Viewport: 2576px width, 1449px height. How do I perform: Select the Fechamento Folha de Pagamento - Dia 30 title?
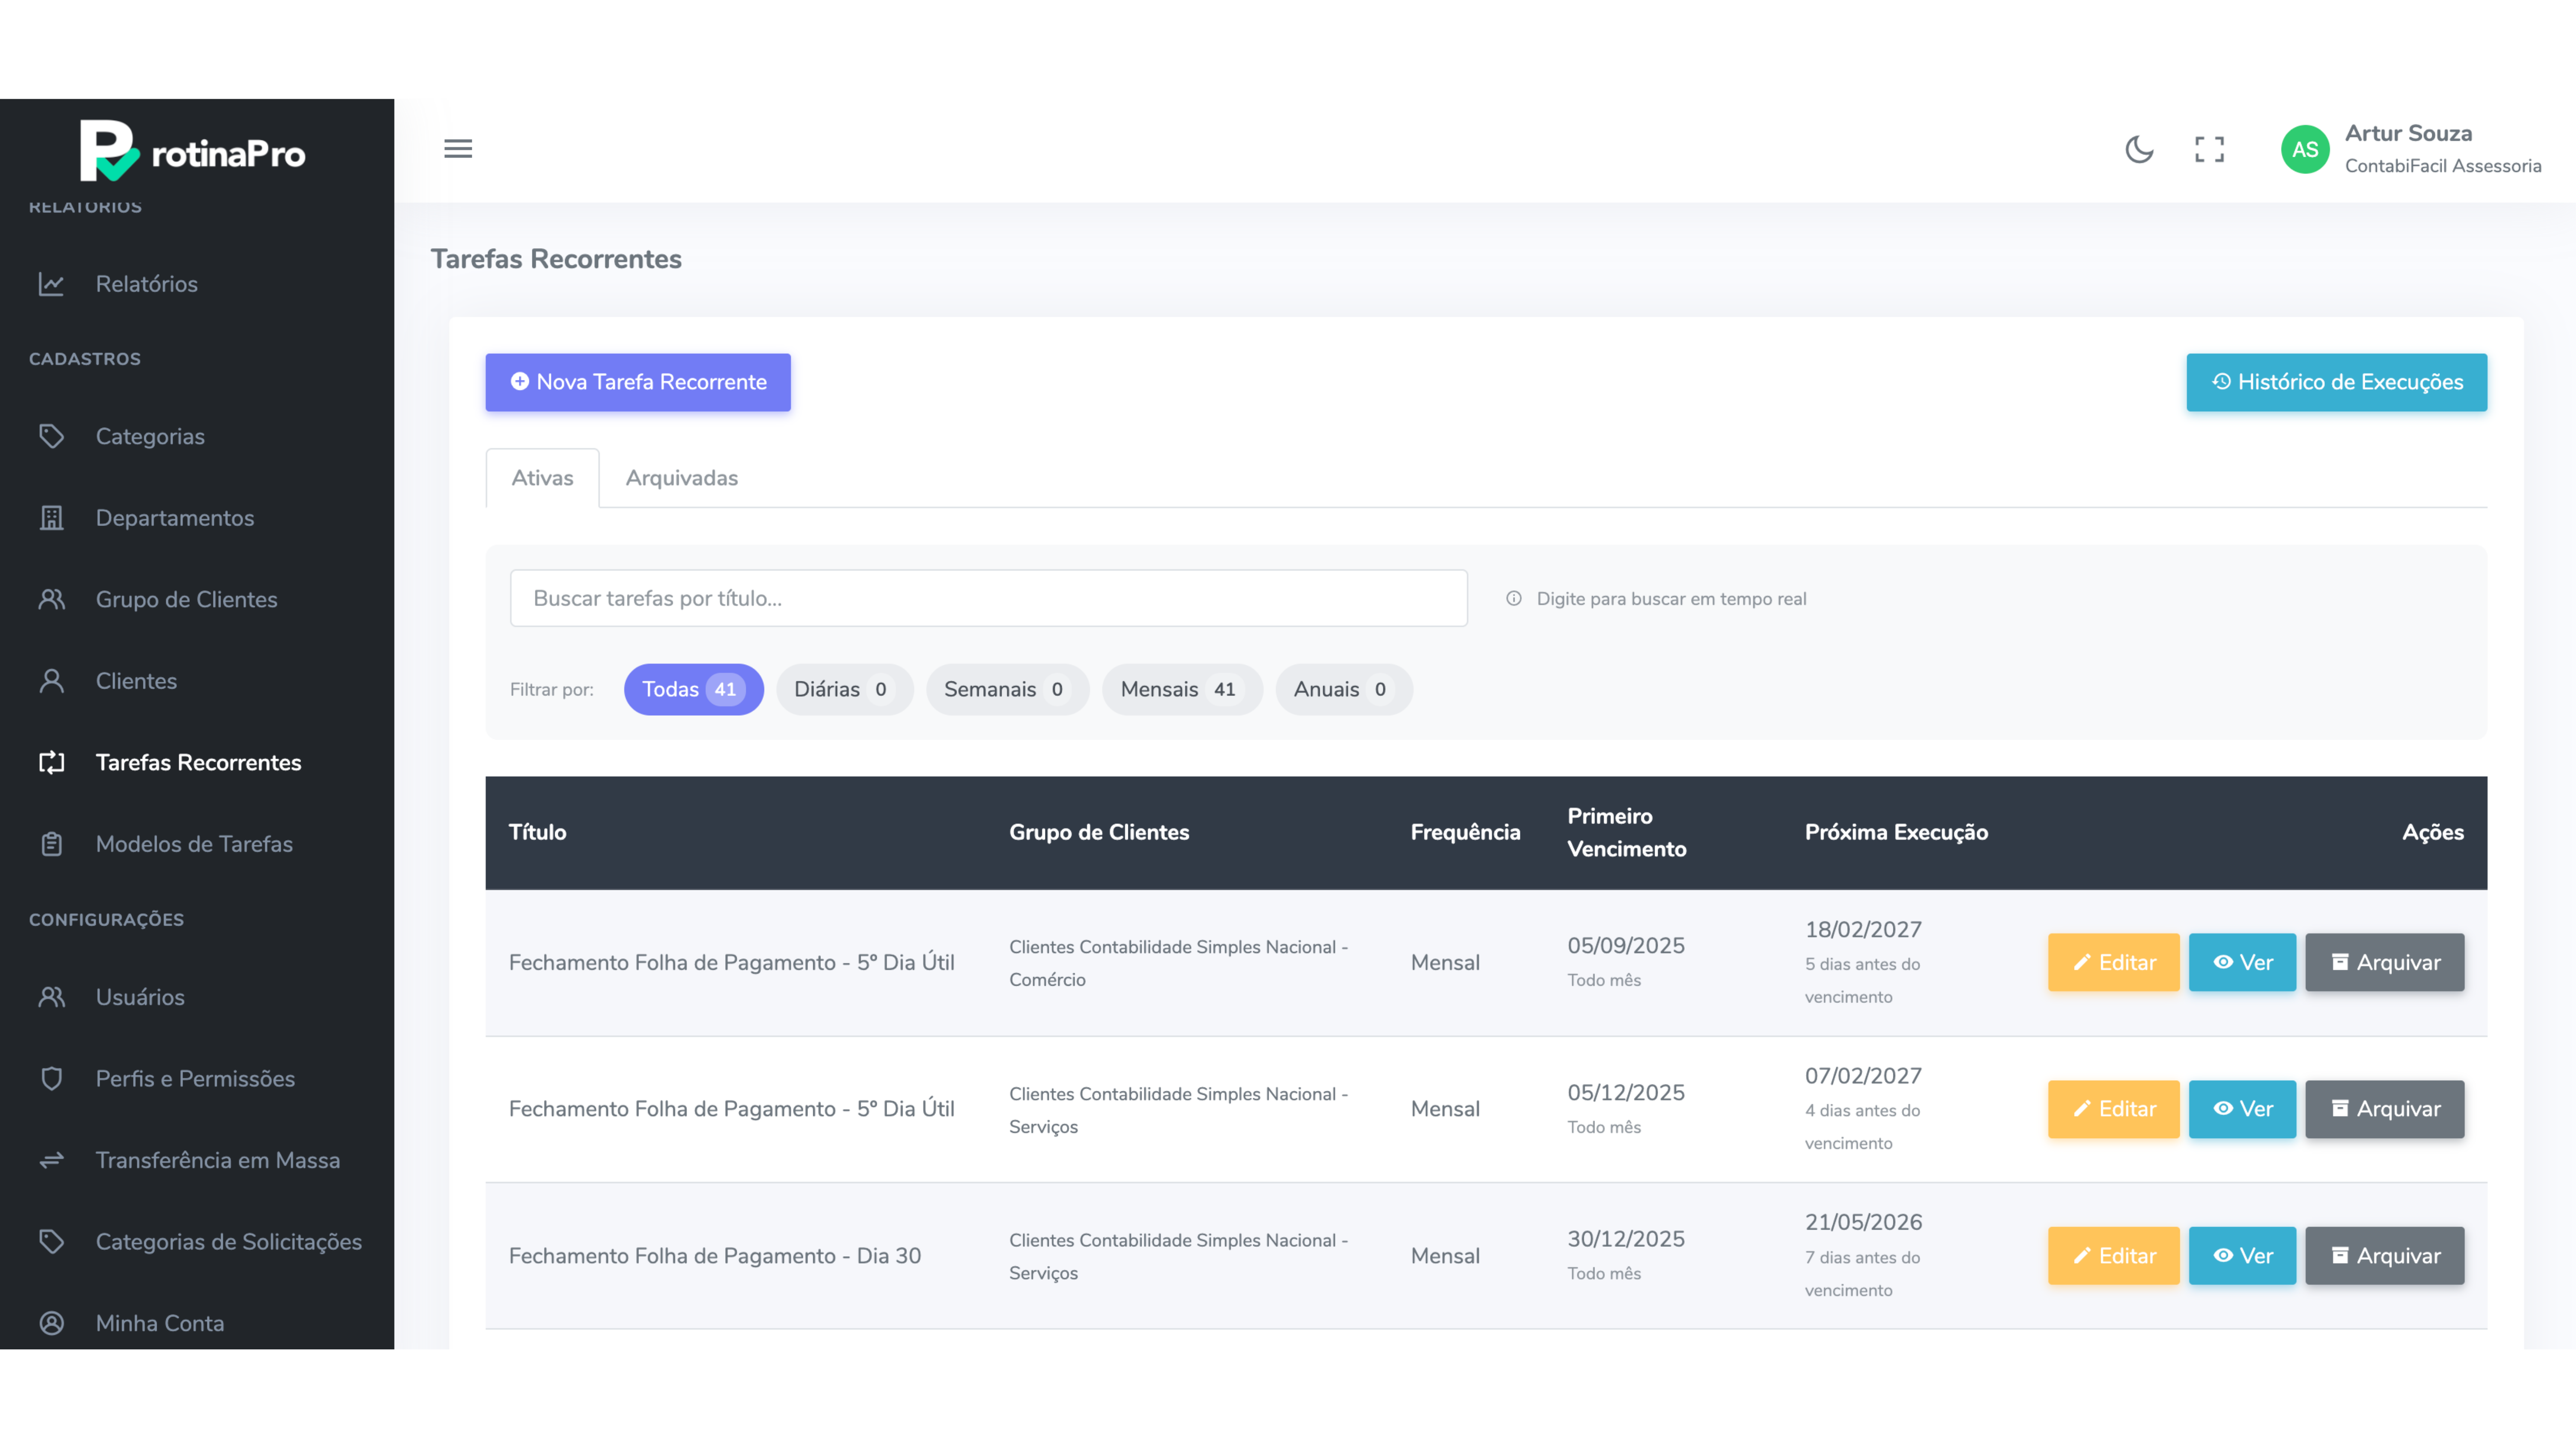tap(714, 1256)
